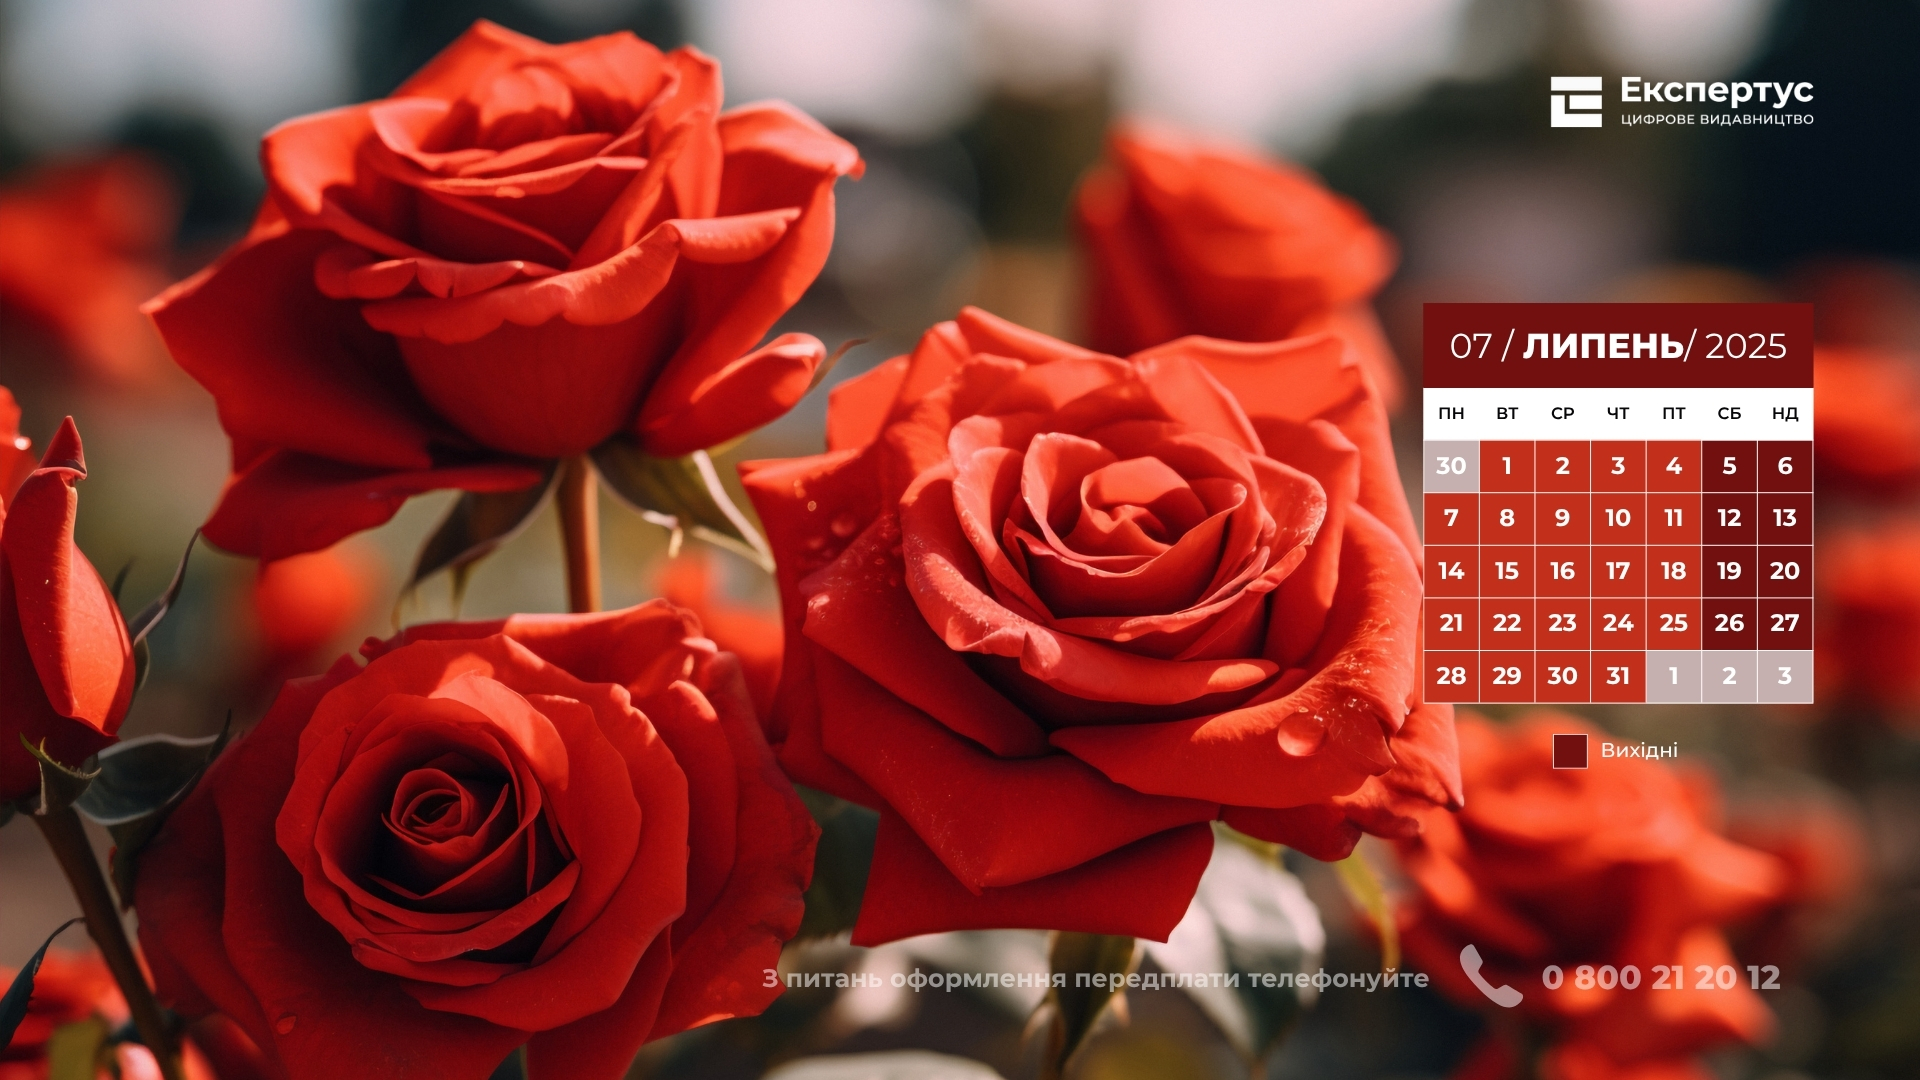
Task: Select the greyed 30 June cell
Action: (x=1451, y=466)
